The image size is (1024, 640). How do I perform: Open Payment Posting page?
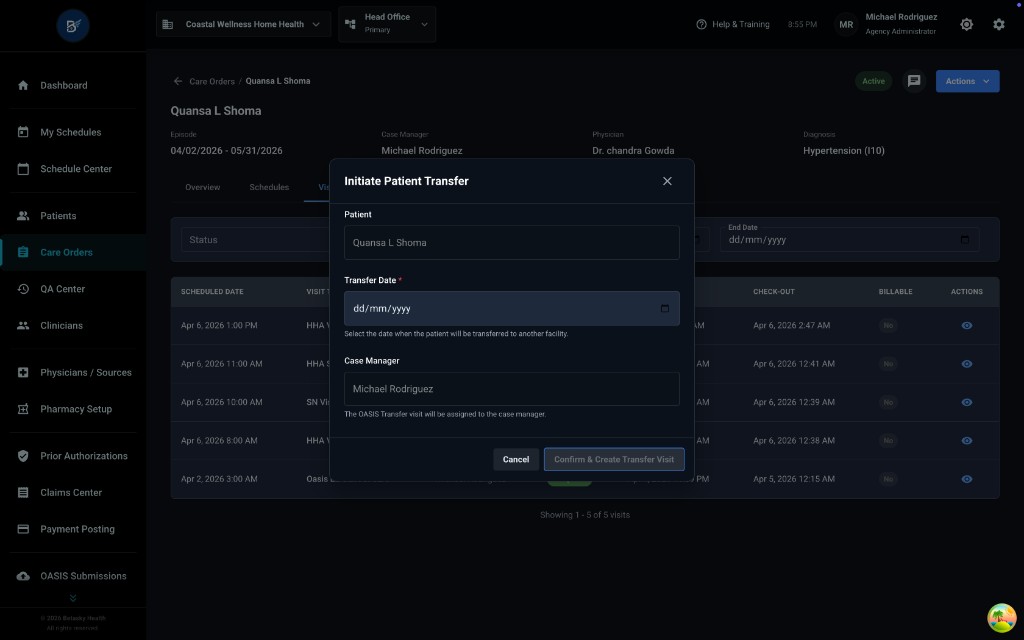click(73, 530)
